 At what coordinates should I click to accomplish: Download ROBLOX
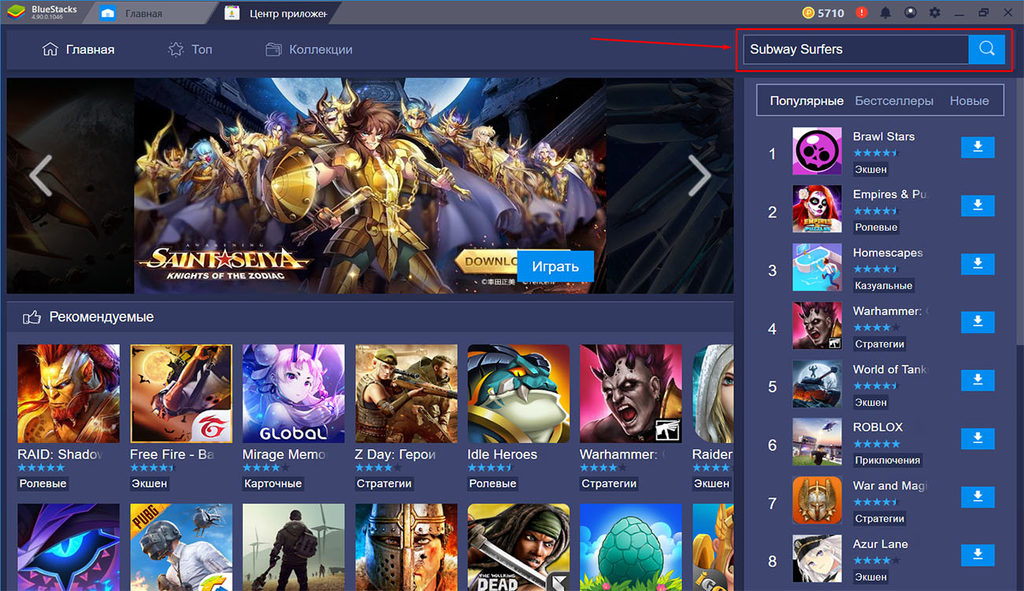pos(978,438)
